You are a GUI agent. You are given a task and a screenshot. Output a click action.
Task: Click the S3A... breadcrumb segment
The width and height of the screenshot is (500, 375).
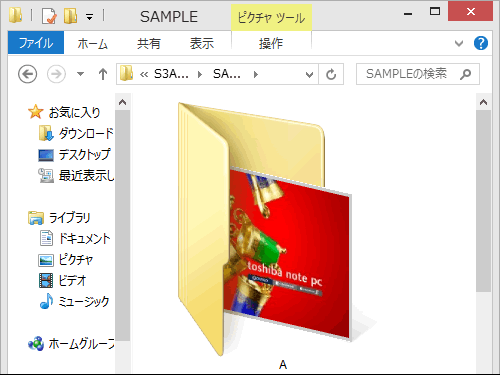[x=171, y=74]
